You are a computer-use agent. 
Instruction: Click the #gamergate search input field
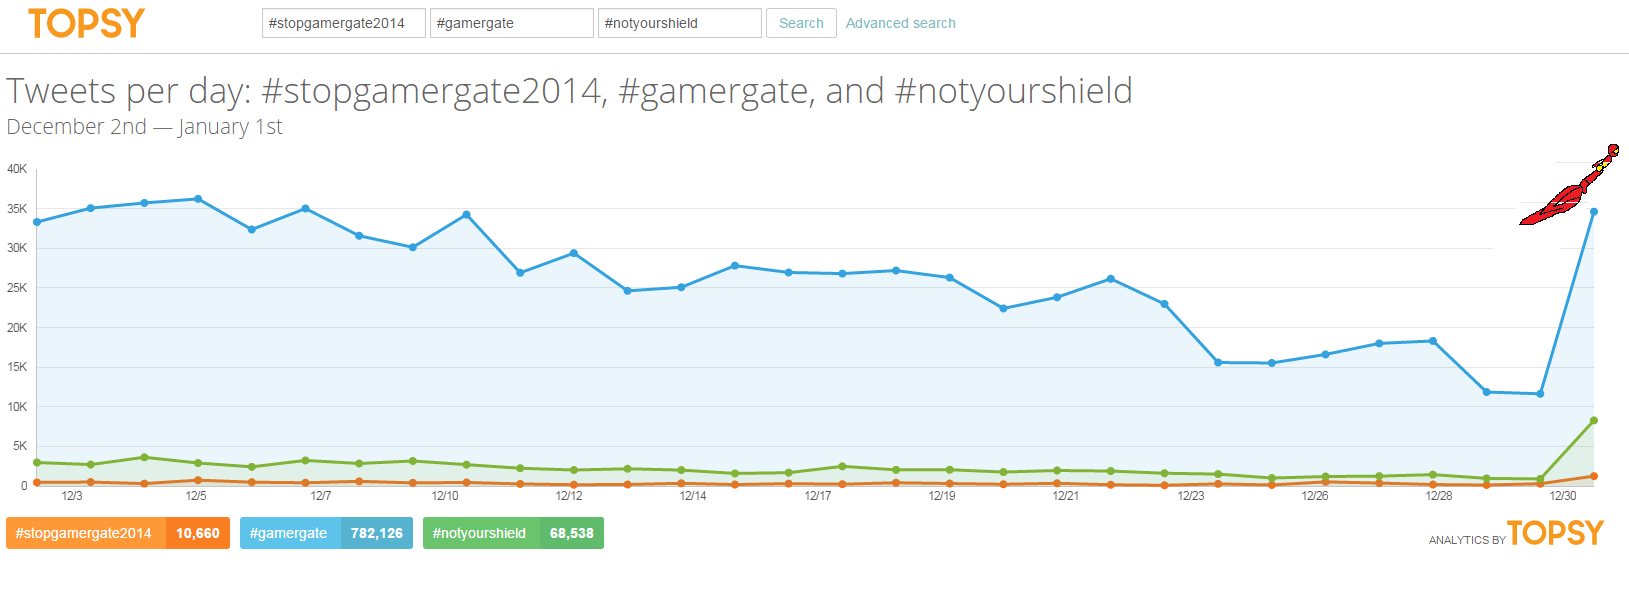[512, 23]
